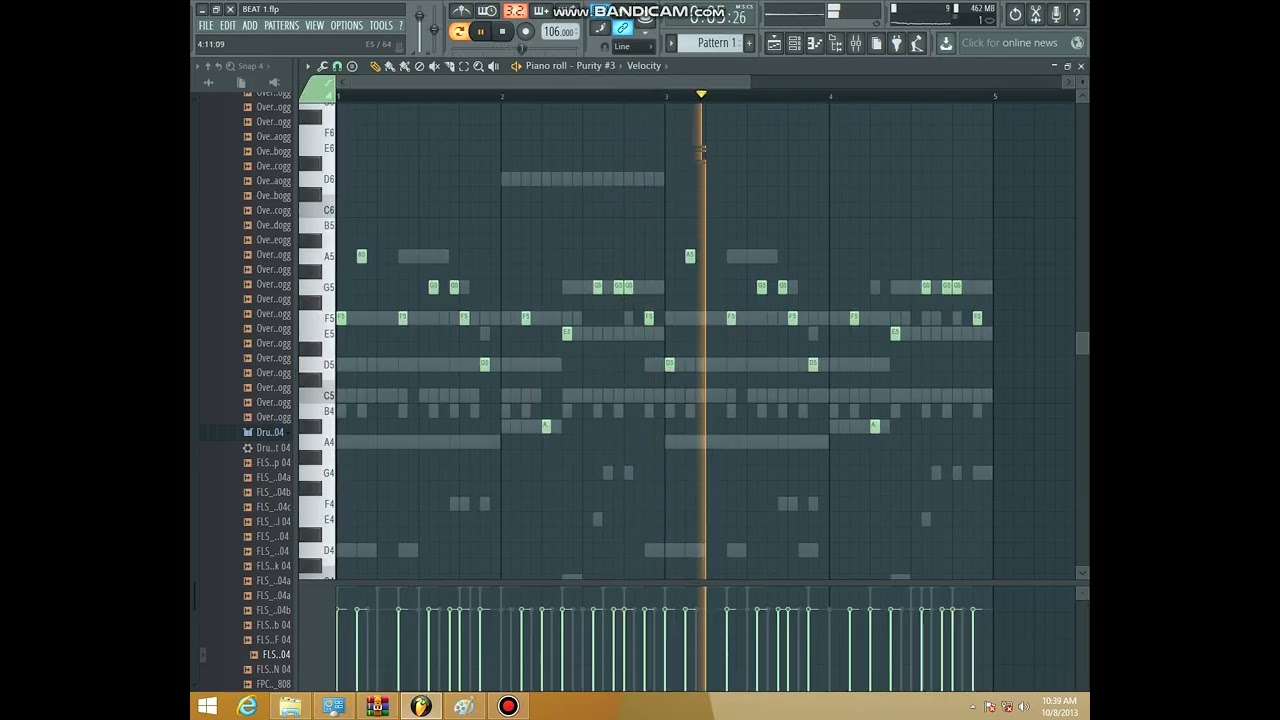Toggle the 3.2 countdown before recording
The width and height of the screenshot is (1280, 720).
[516, 11]
